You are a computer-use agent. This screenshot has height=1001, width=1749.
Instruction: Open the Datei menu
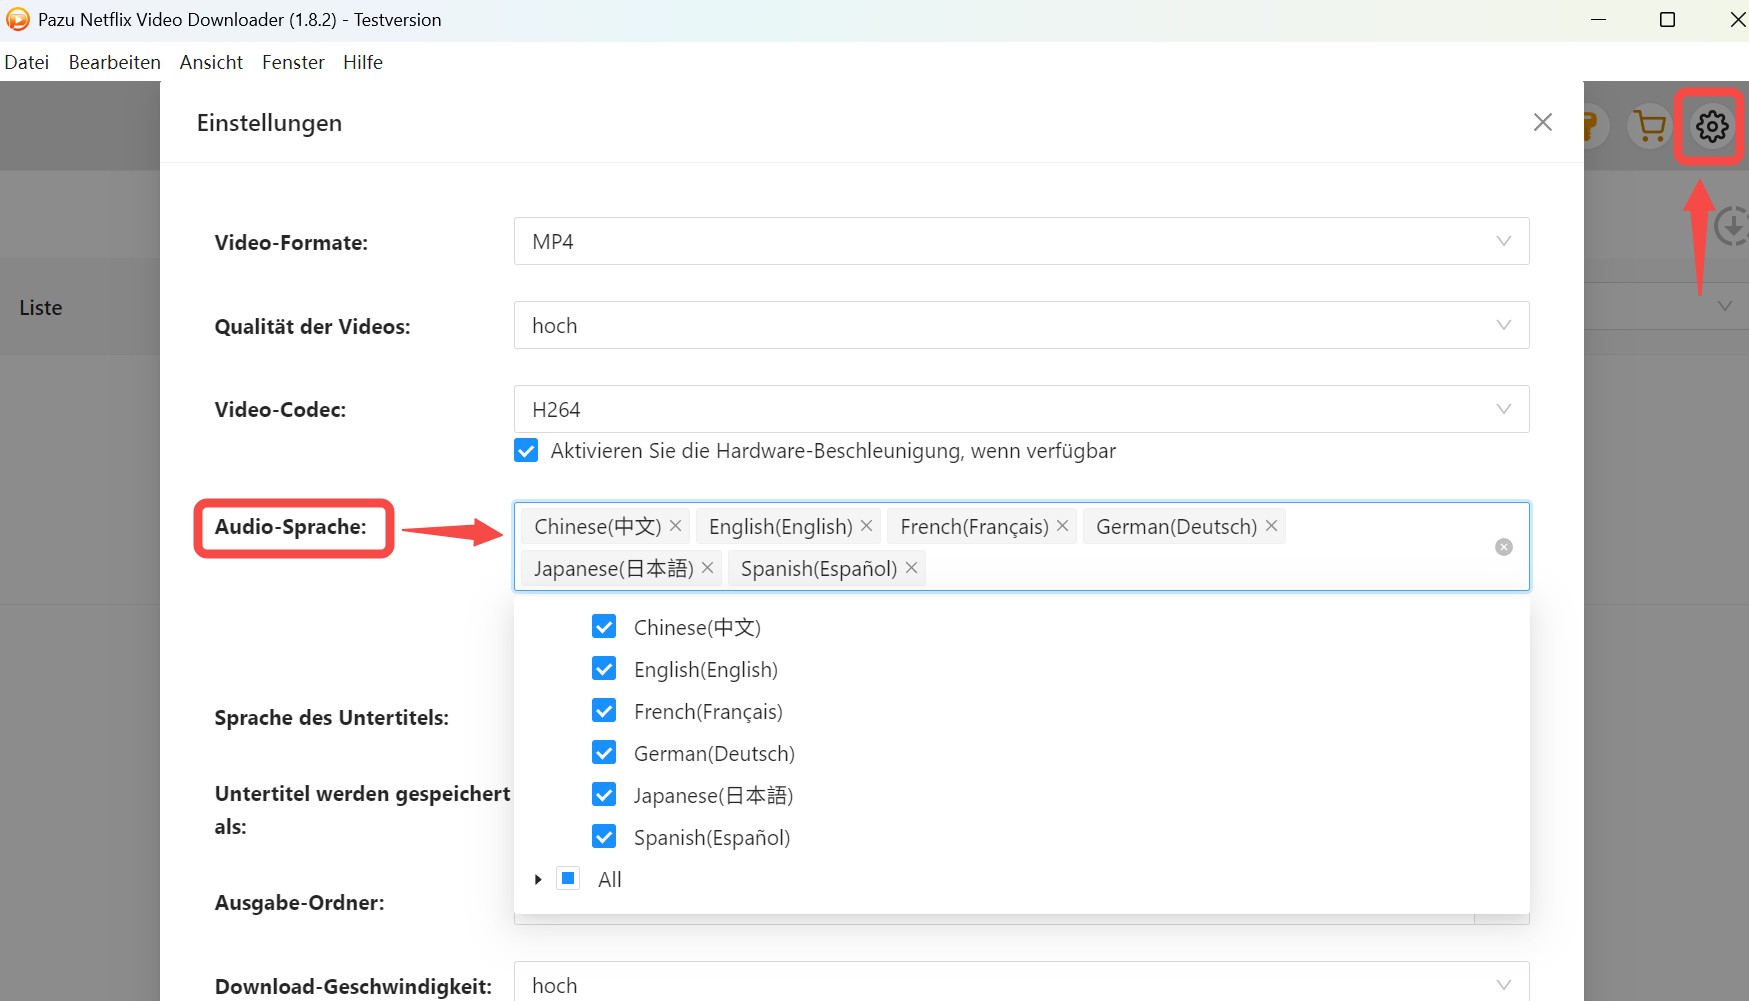tap(27, 62)
